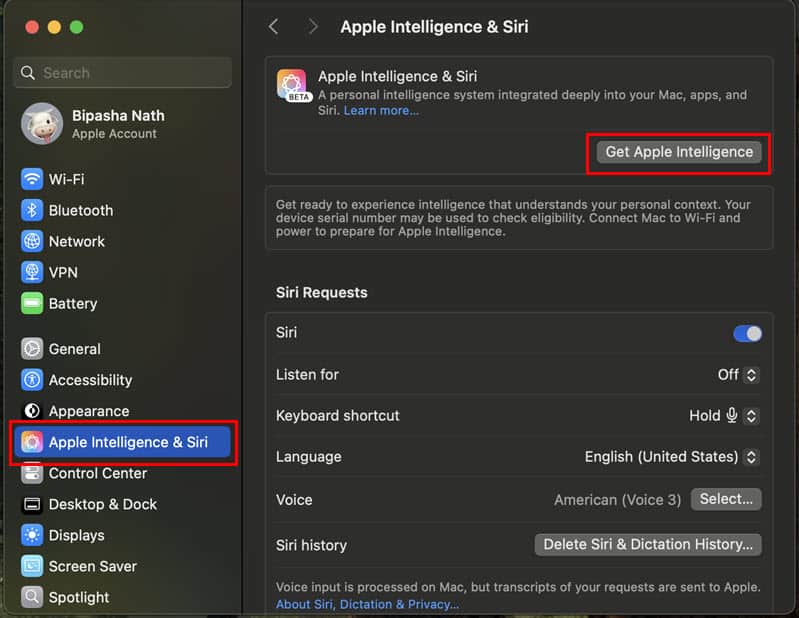Toggle the Siri switch off
799x618 pixels.
pos(747,333)
